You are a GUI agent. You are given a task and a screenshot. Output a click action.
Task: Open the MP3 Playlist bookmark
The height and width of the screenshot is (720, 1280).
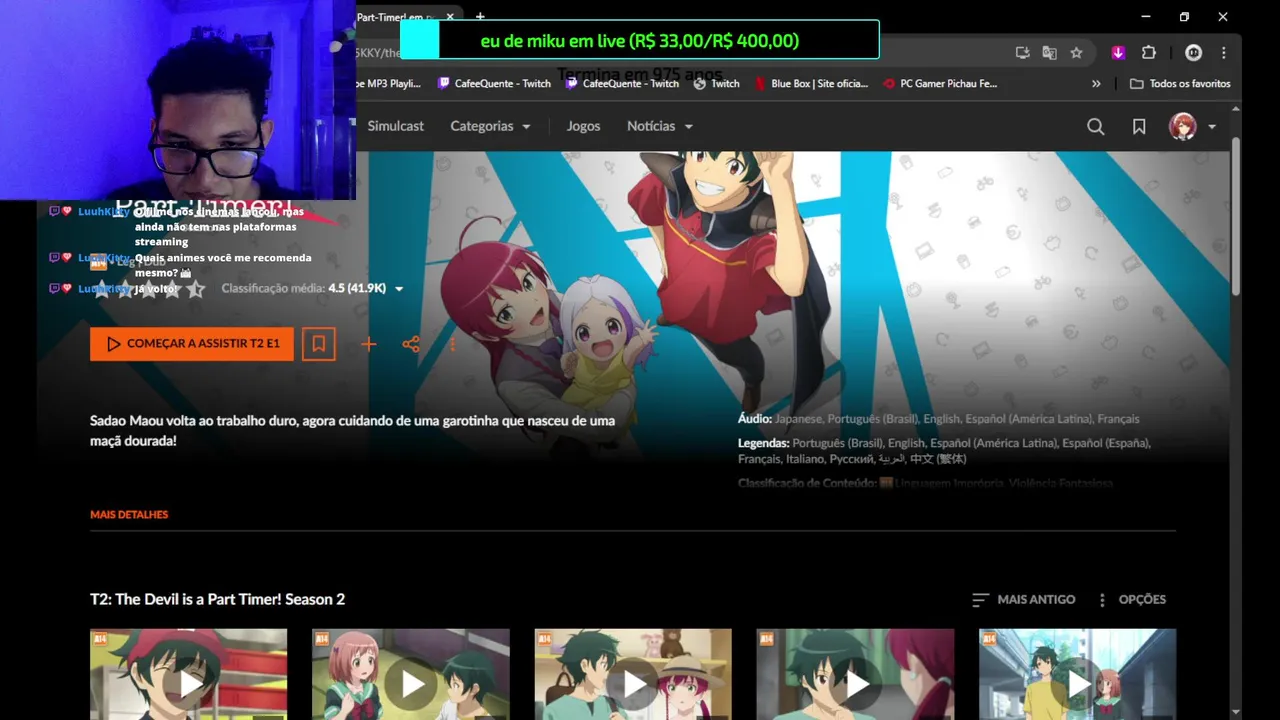point(390,84)
